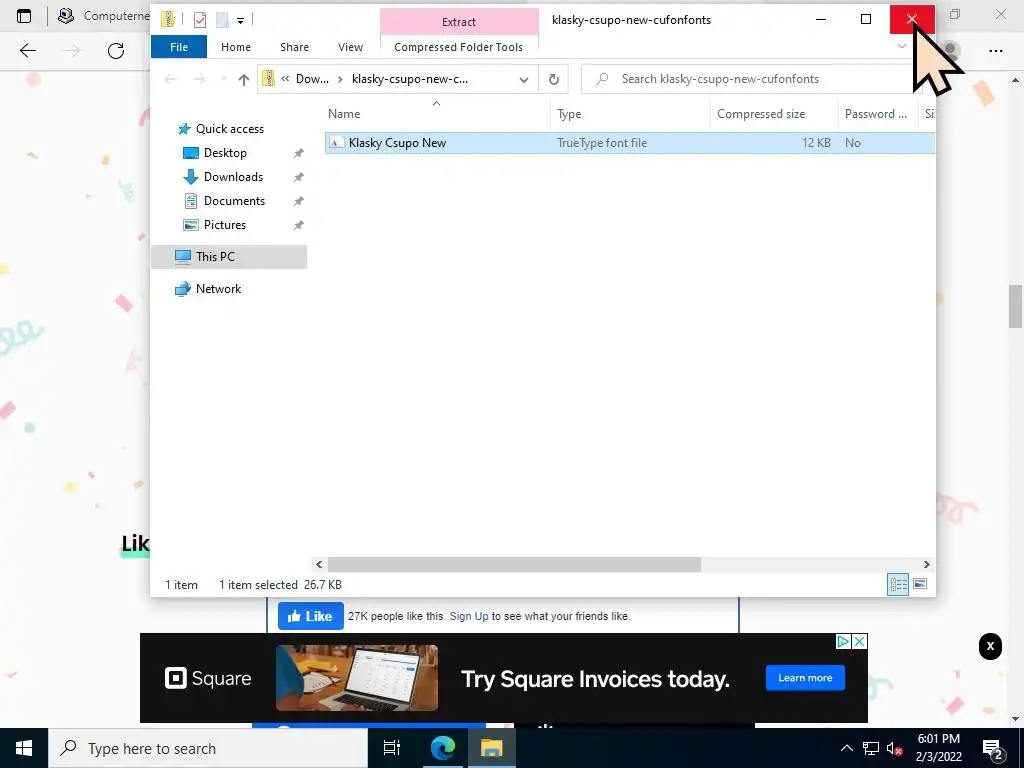The width and height of the screenshot is (1024, 768).
Task: Click the AdChoices triangle icon on ad
Action: click(x=844, y=641)
